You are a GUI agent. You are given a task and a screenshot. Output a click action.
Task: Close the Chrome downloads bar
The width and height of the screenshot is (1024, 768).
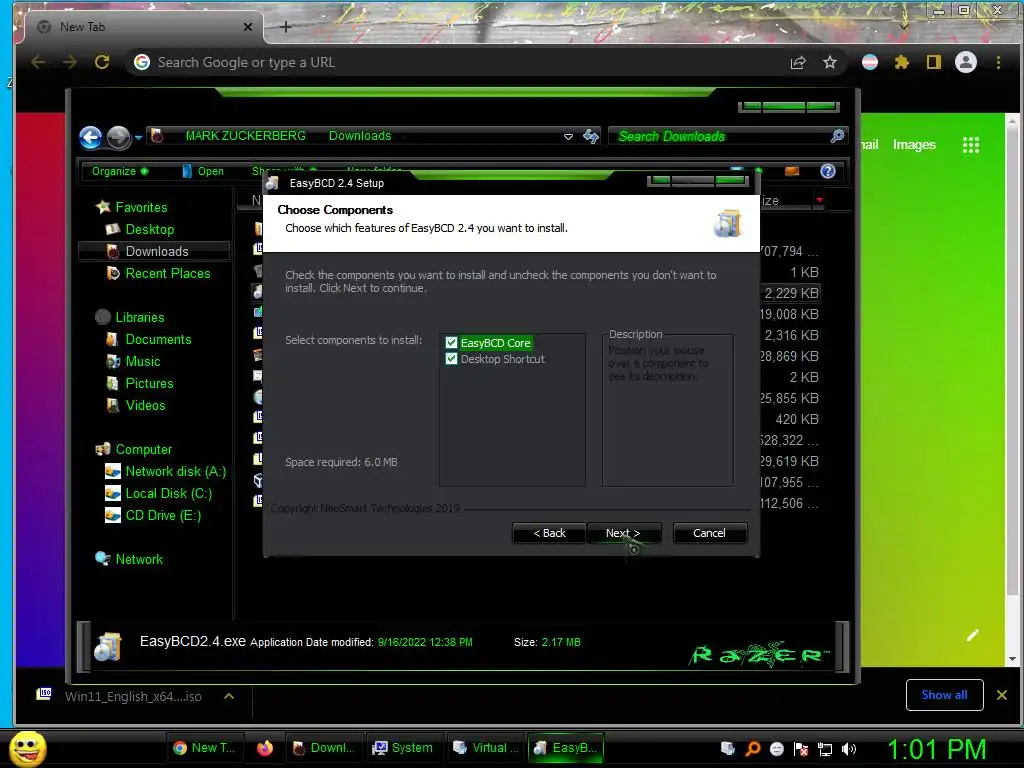click(x=1002, y=695)
